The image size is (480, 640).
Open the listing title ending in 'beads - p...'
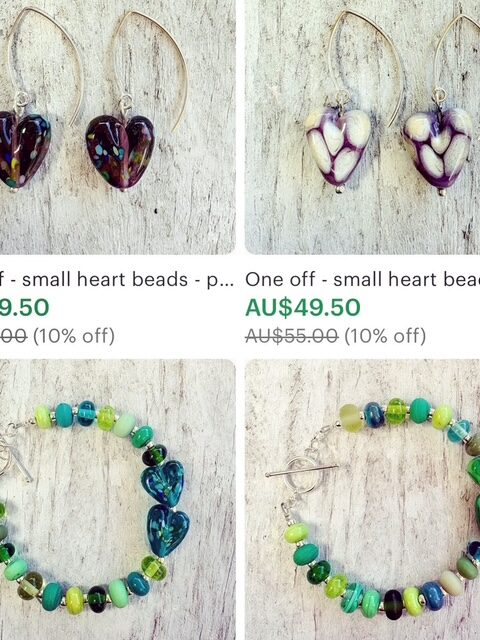118,280
